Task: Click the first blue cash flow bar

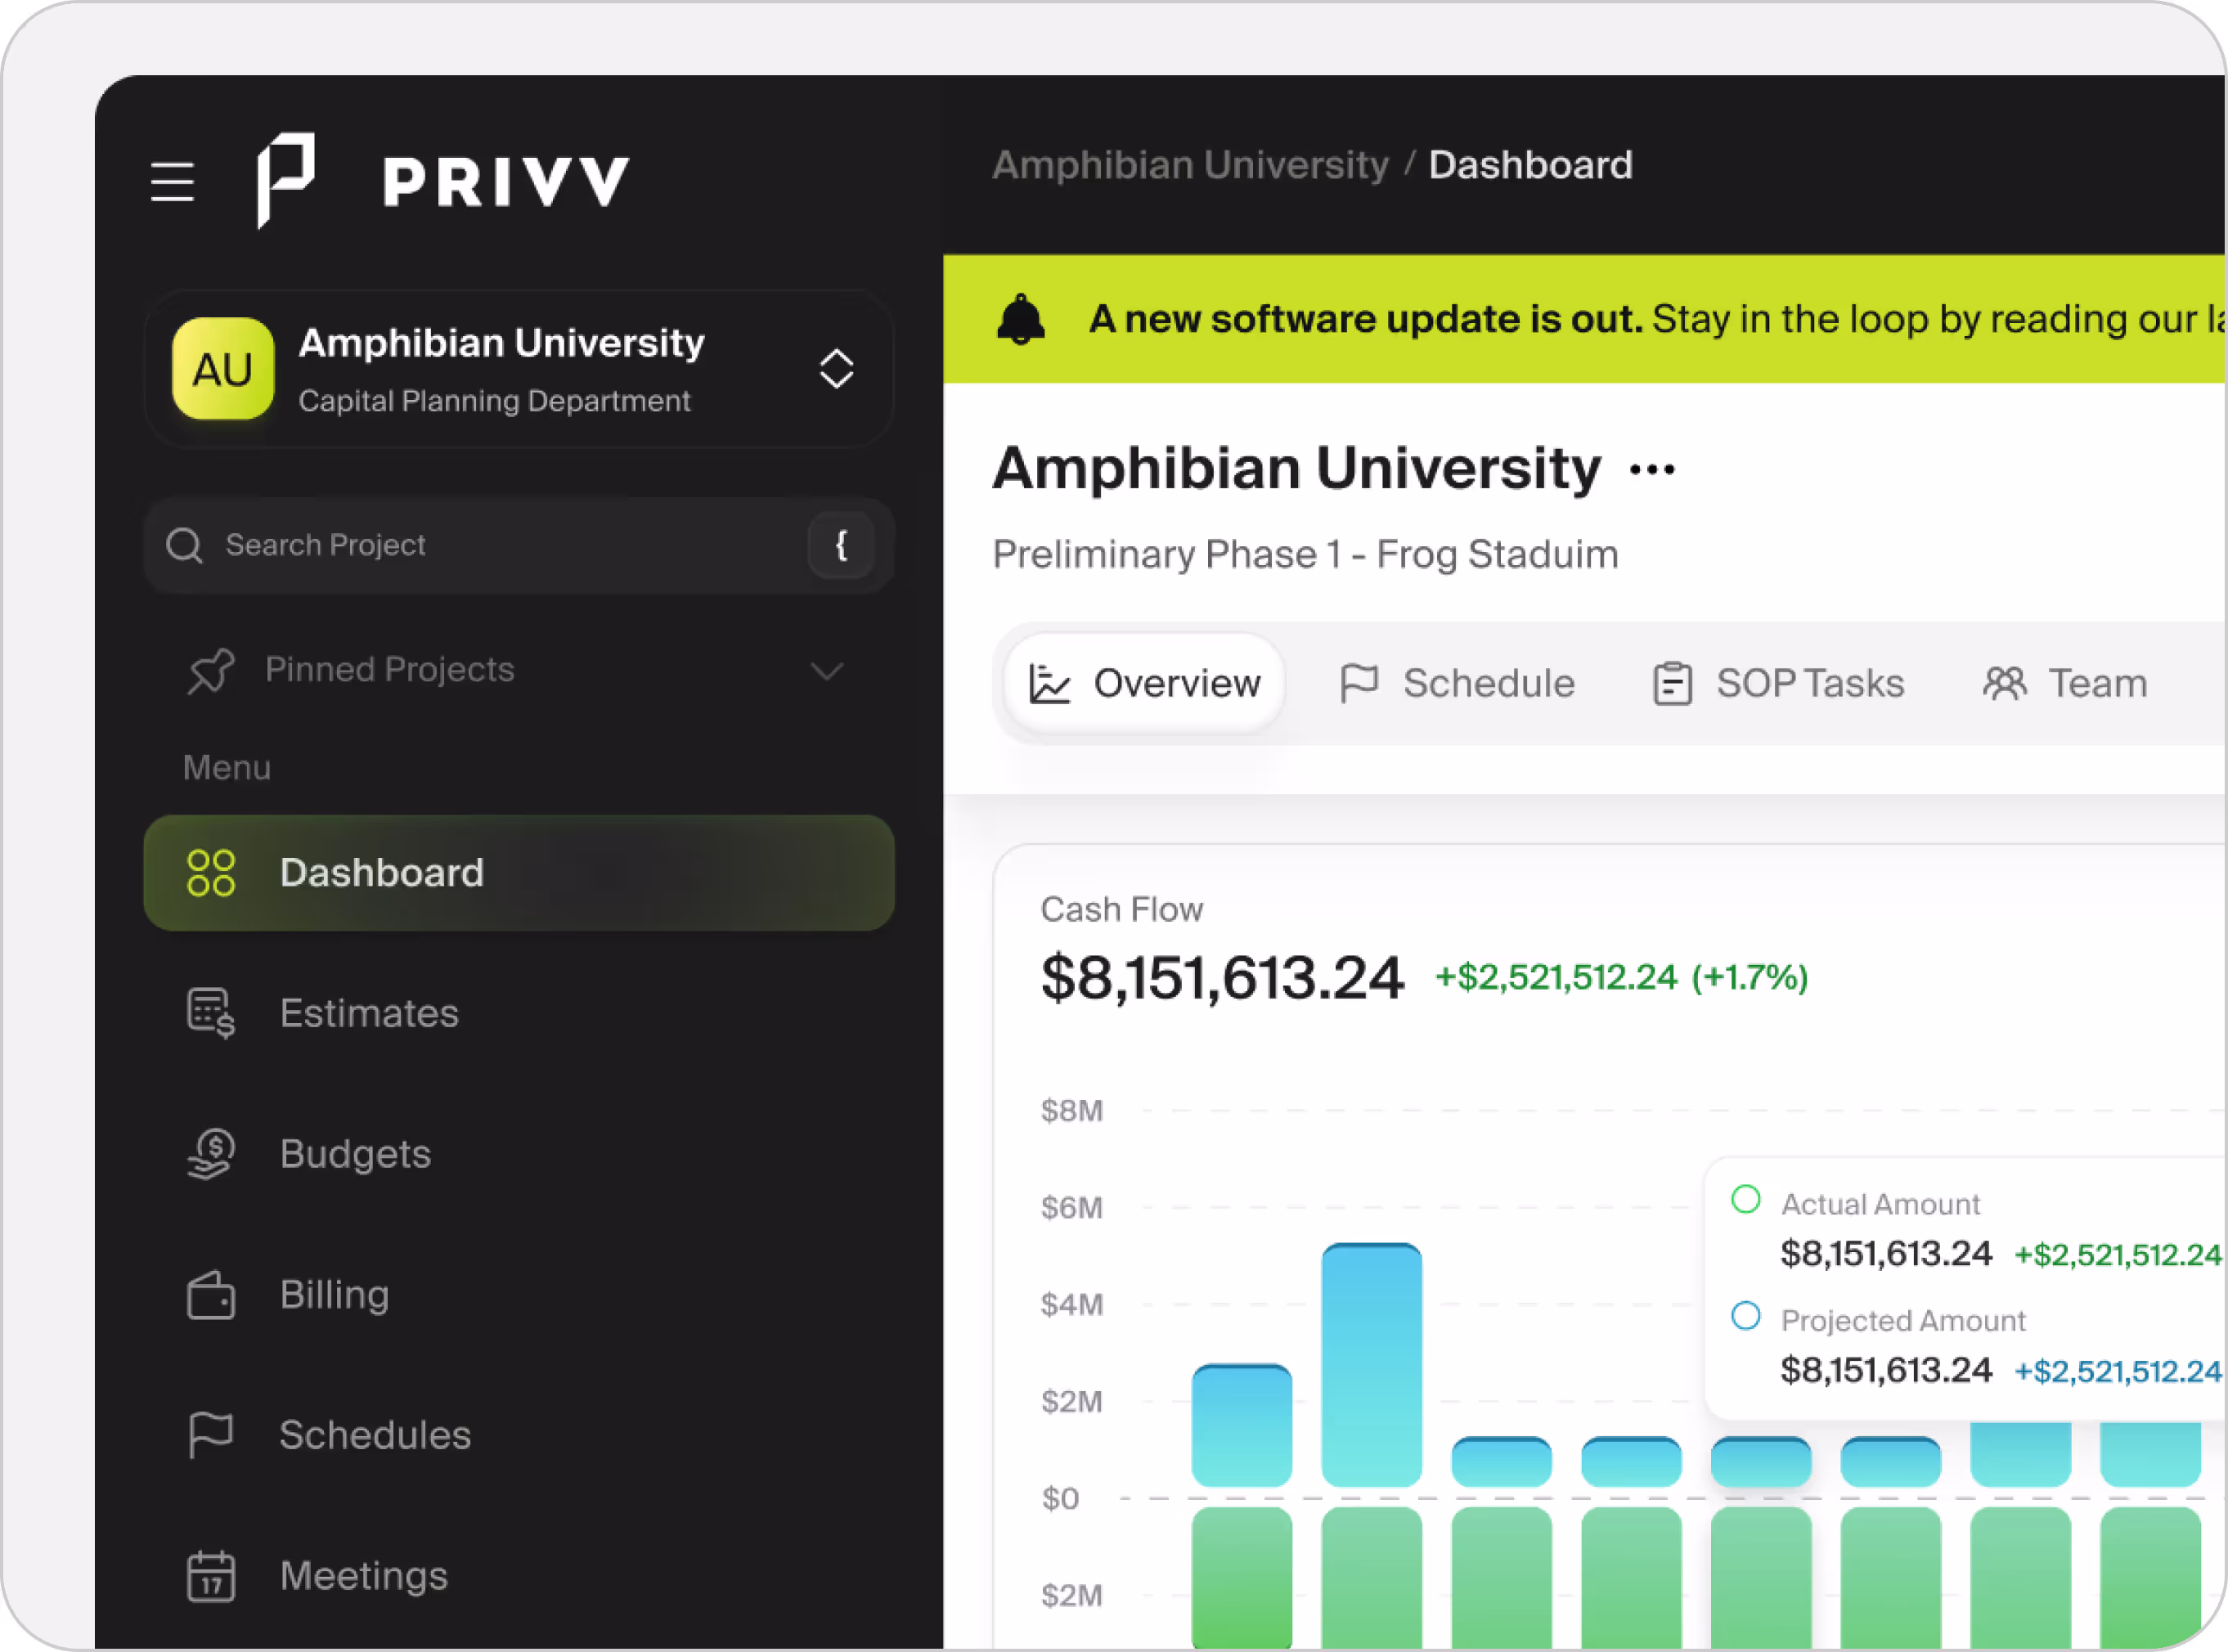Action: (x=1241, y=1426)
